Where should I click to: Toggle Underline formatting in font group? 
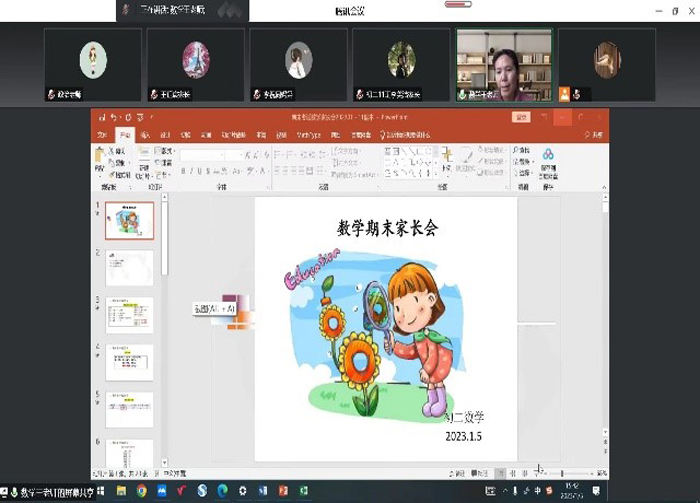coord(200,171)
